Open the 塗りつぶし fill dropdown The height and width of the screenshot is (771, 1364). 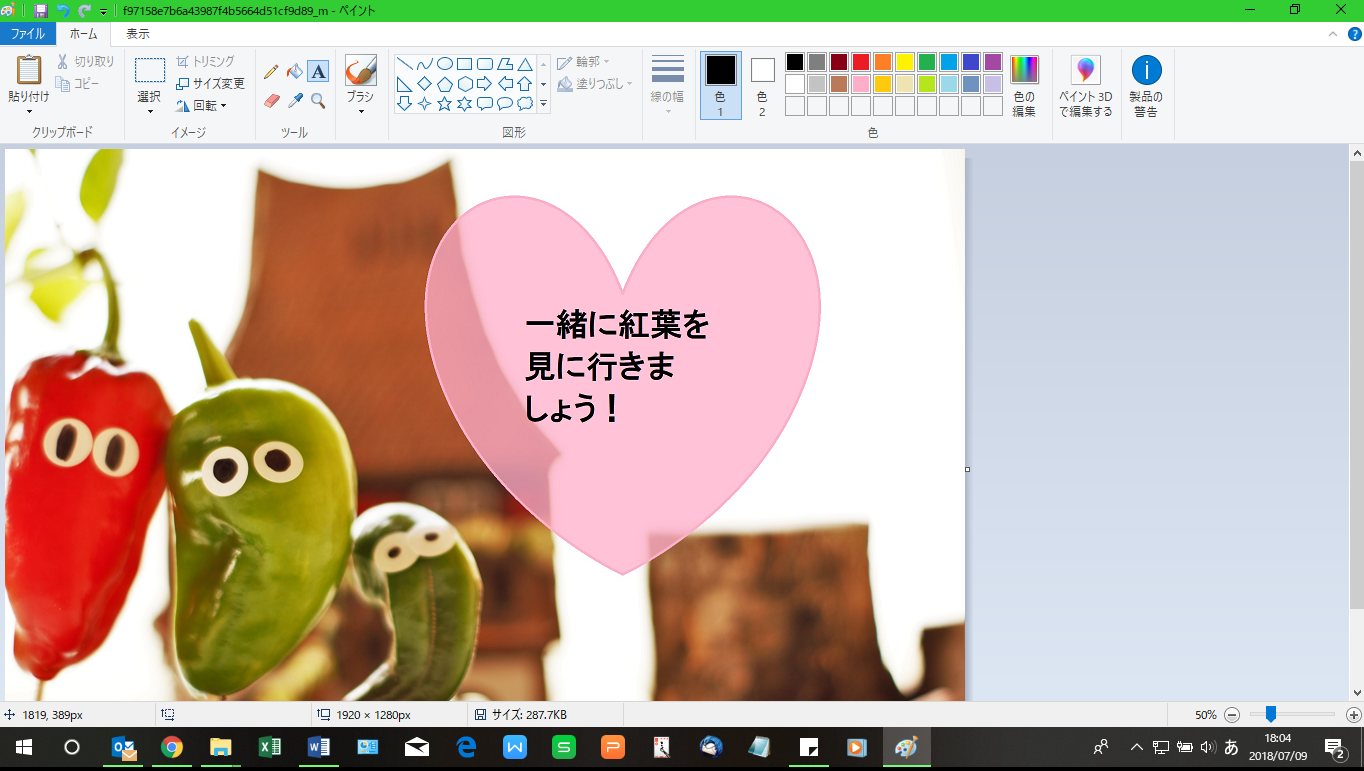pos(595,84)
